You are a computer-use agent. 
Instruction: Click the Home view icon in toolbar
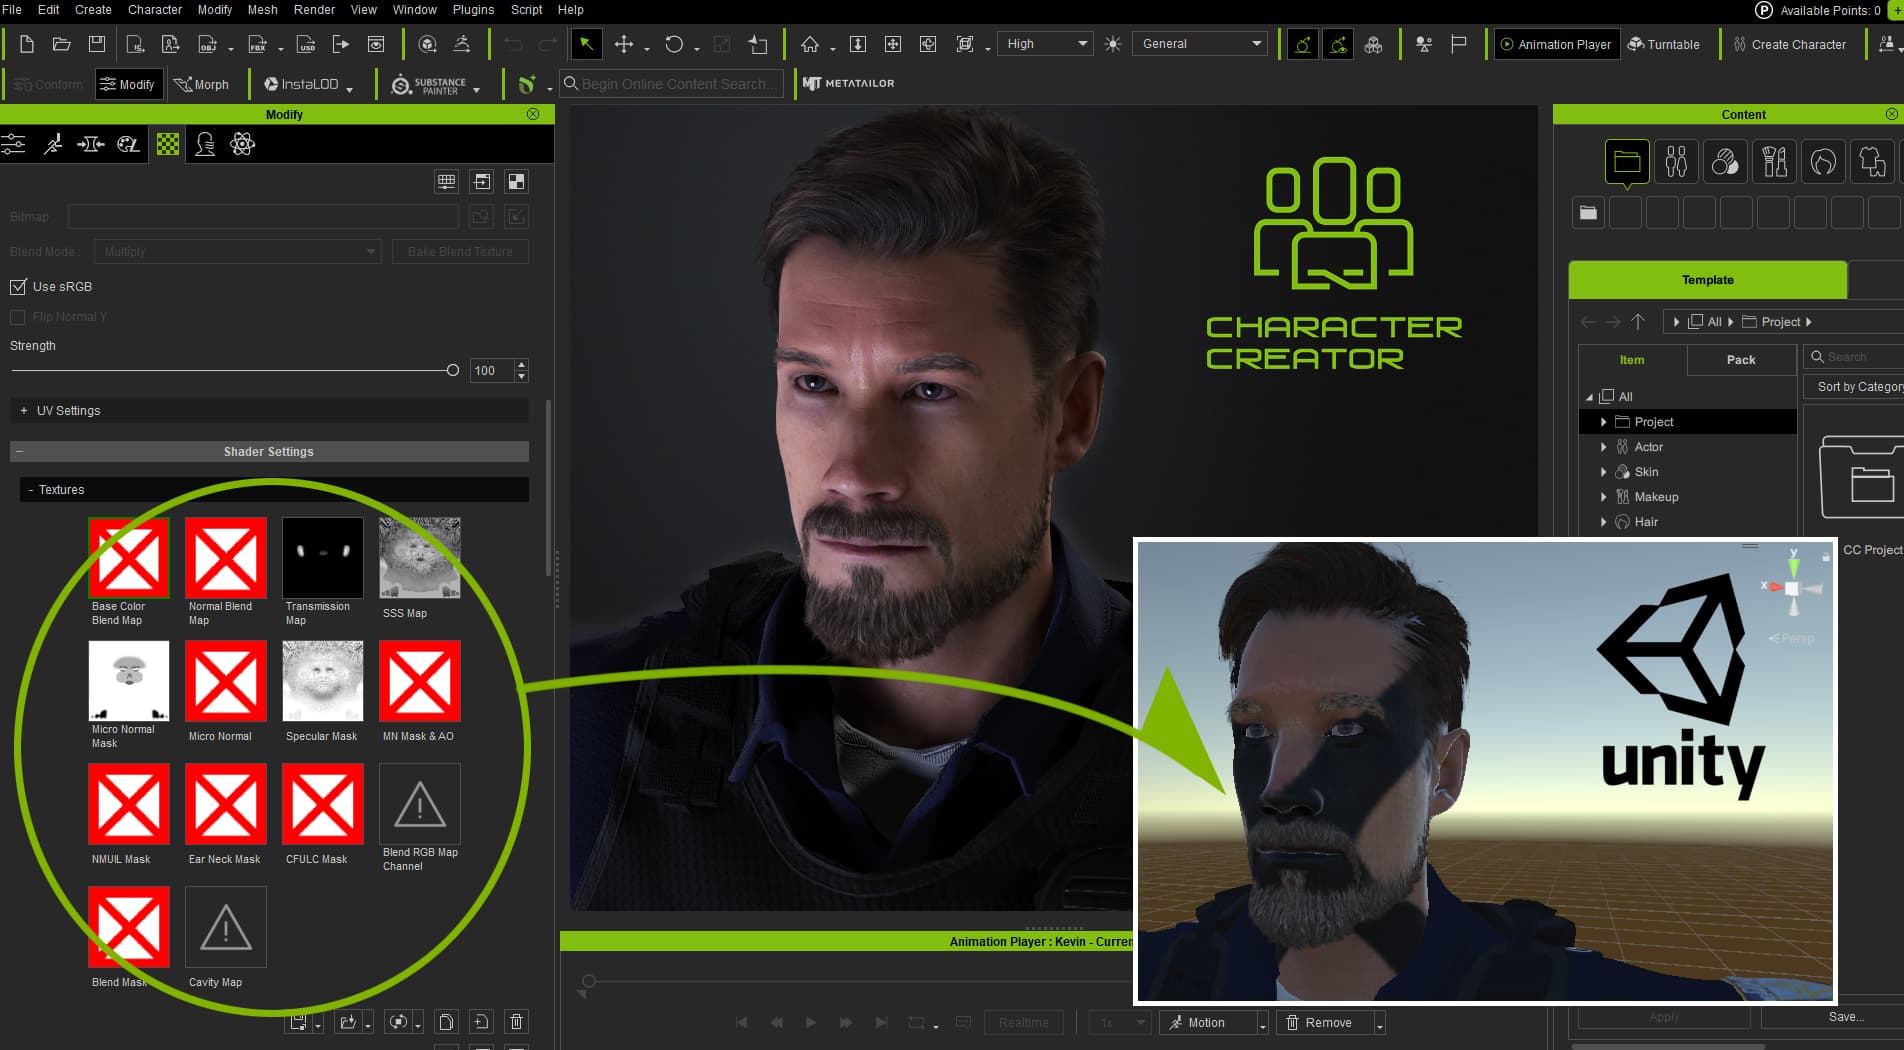point(810,44)
